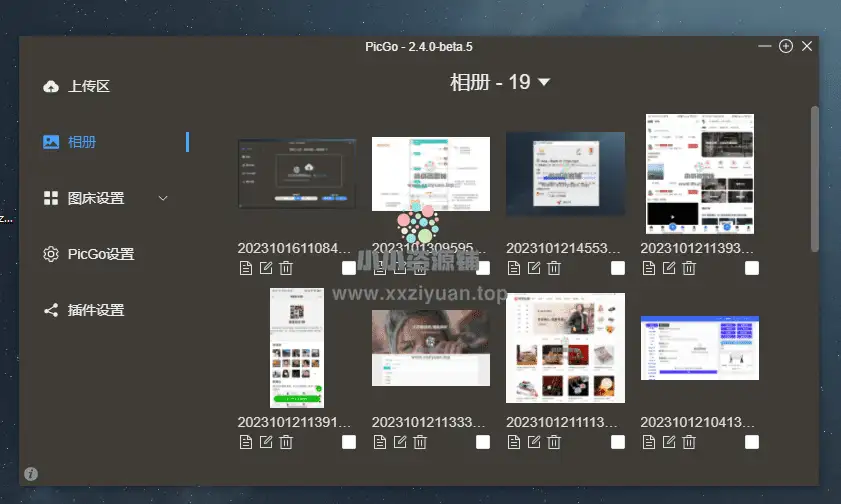841x504 pixels.
Task: Check the box for image 2023101211113
Action: pos(618,442)
